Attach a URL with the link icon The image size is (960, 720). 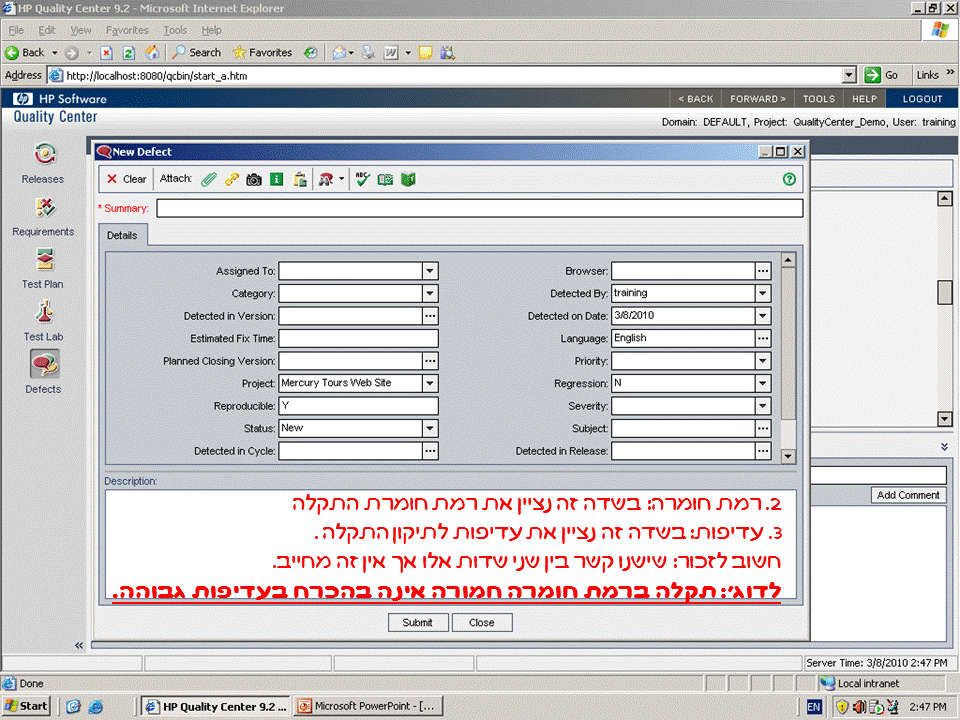click(x=231, y=179)
